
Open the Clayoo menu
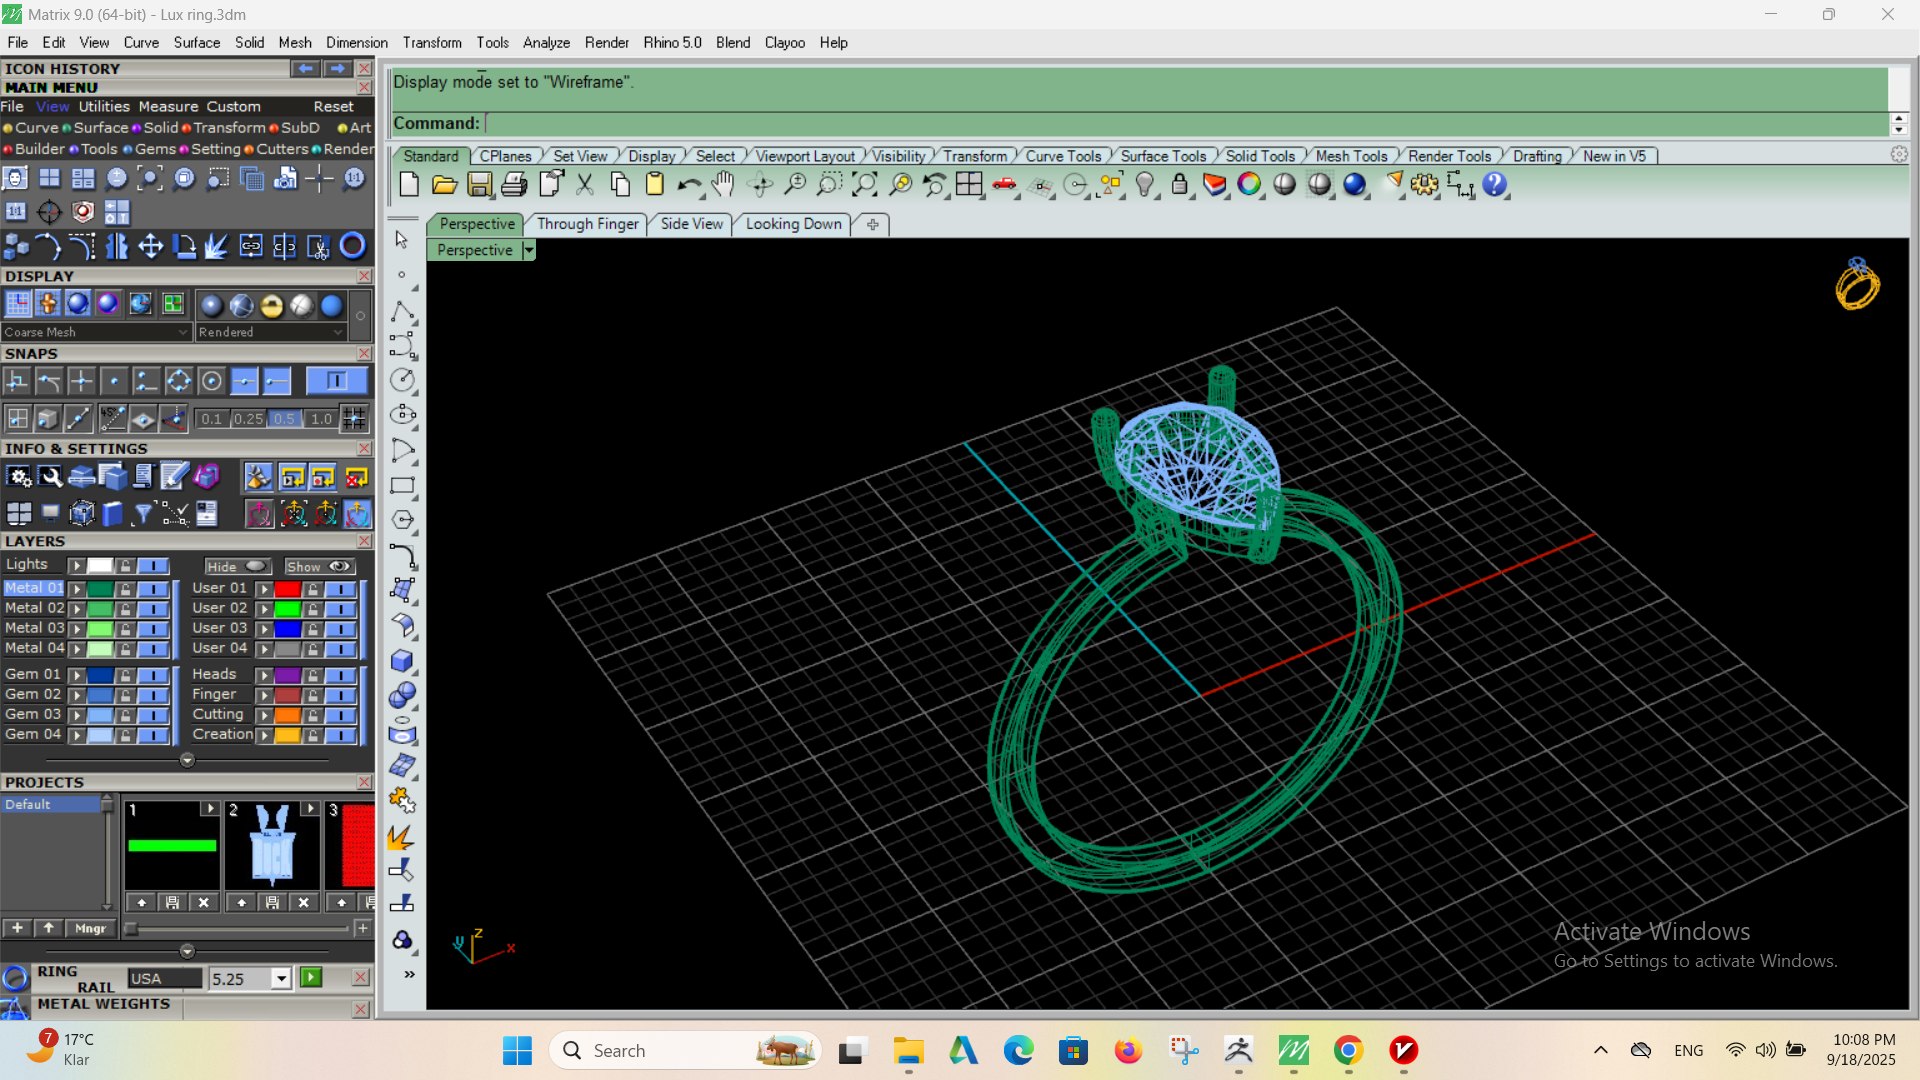785,43
